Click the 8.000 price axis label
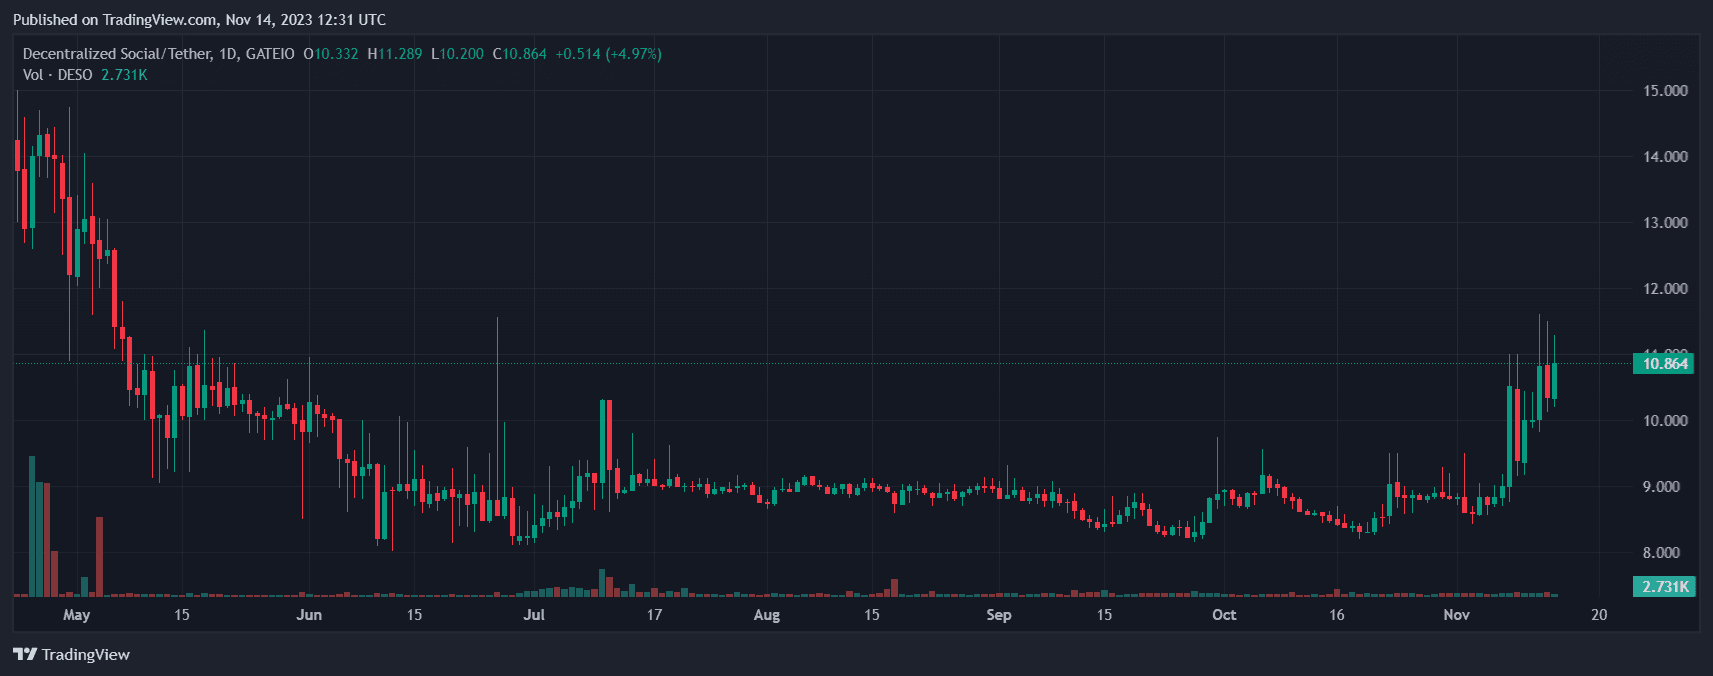This screenshot has height=676, width=1713. click(x=1665, y=553)
